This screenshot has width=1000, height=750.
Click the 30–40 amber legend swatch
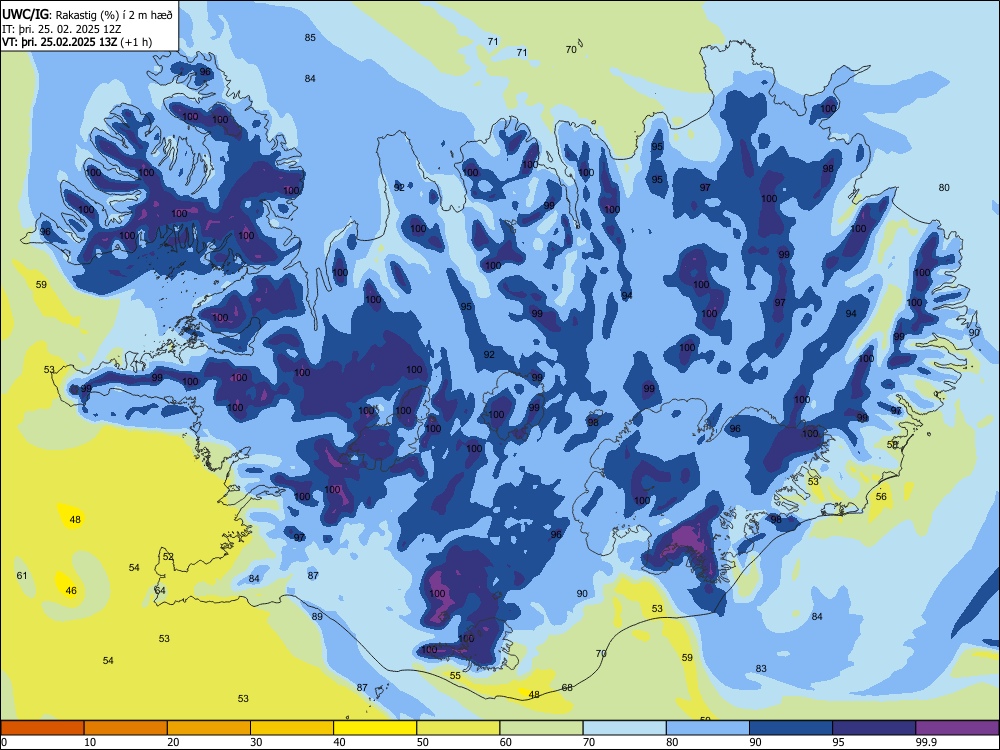point(292,728)
